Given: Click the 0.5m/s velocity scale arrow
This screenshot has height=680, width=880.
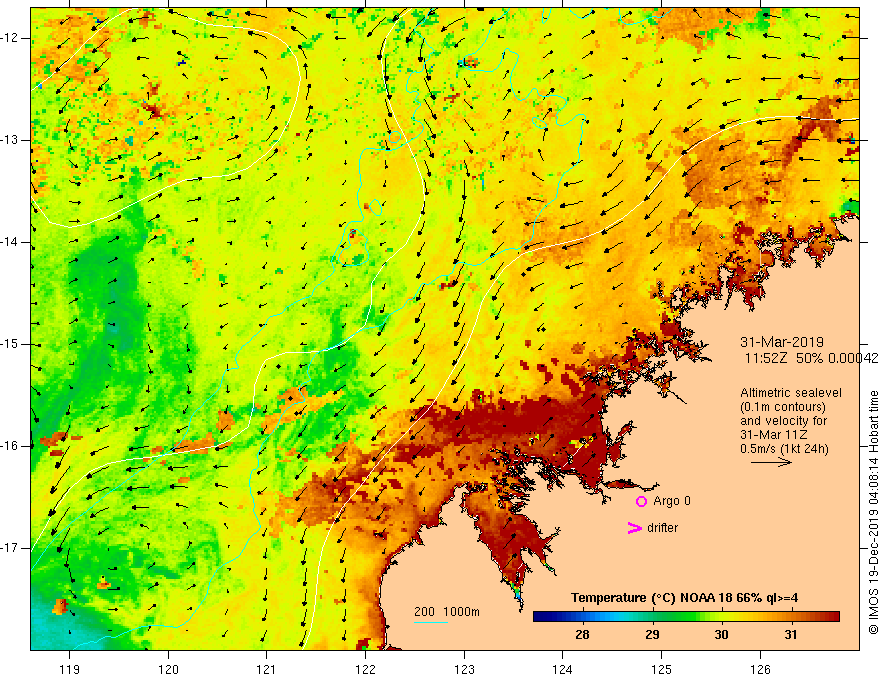Looking at the screenshot, I should click(771, 462).
